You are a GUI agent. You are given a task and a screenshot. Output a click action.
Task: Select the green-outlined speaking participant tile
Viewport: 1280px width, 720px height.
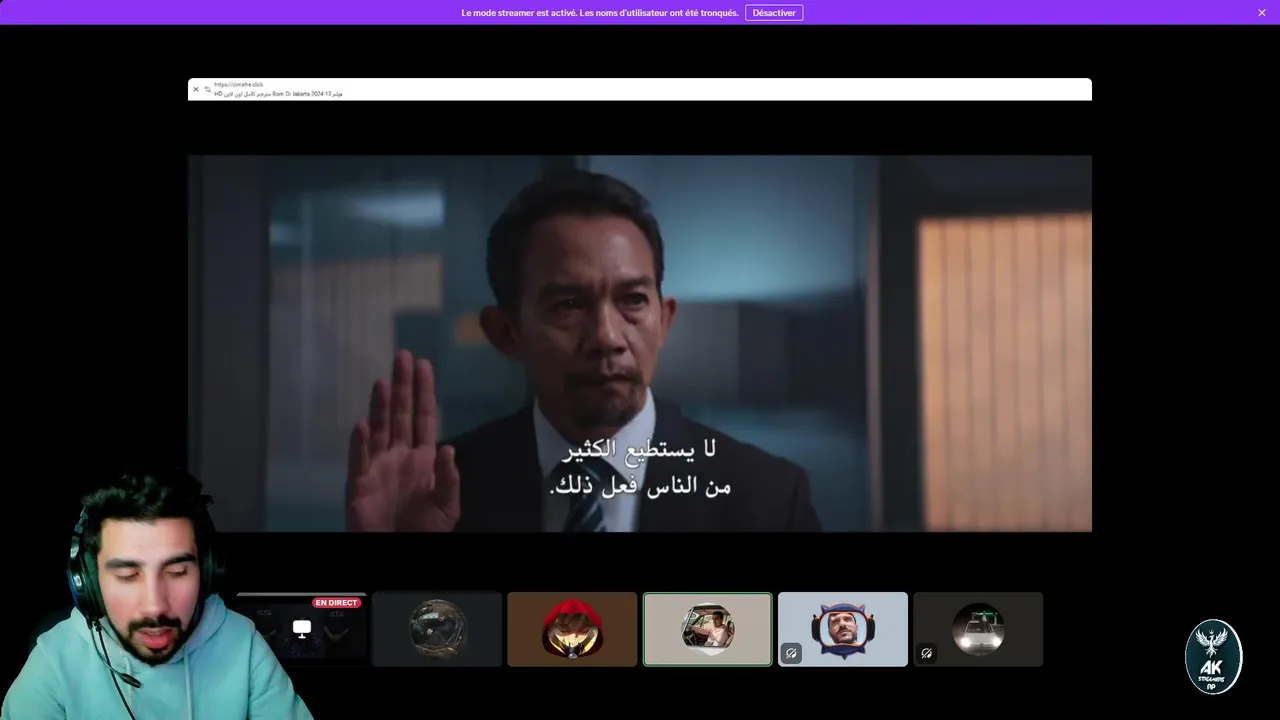tap(708, 629)
